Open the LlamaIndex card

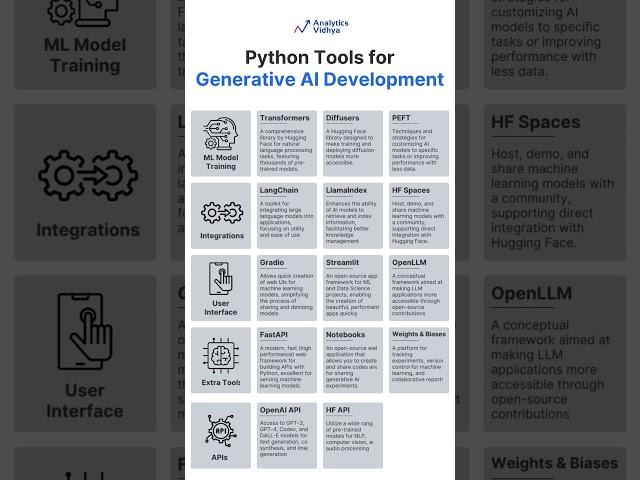pos(353,216)
